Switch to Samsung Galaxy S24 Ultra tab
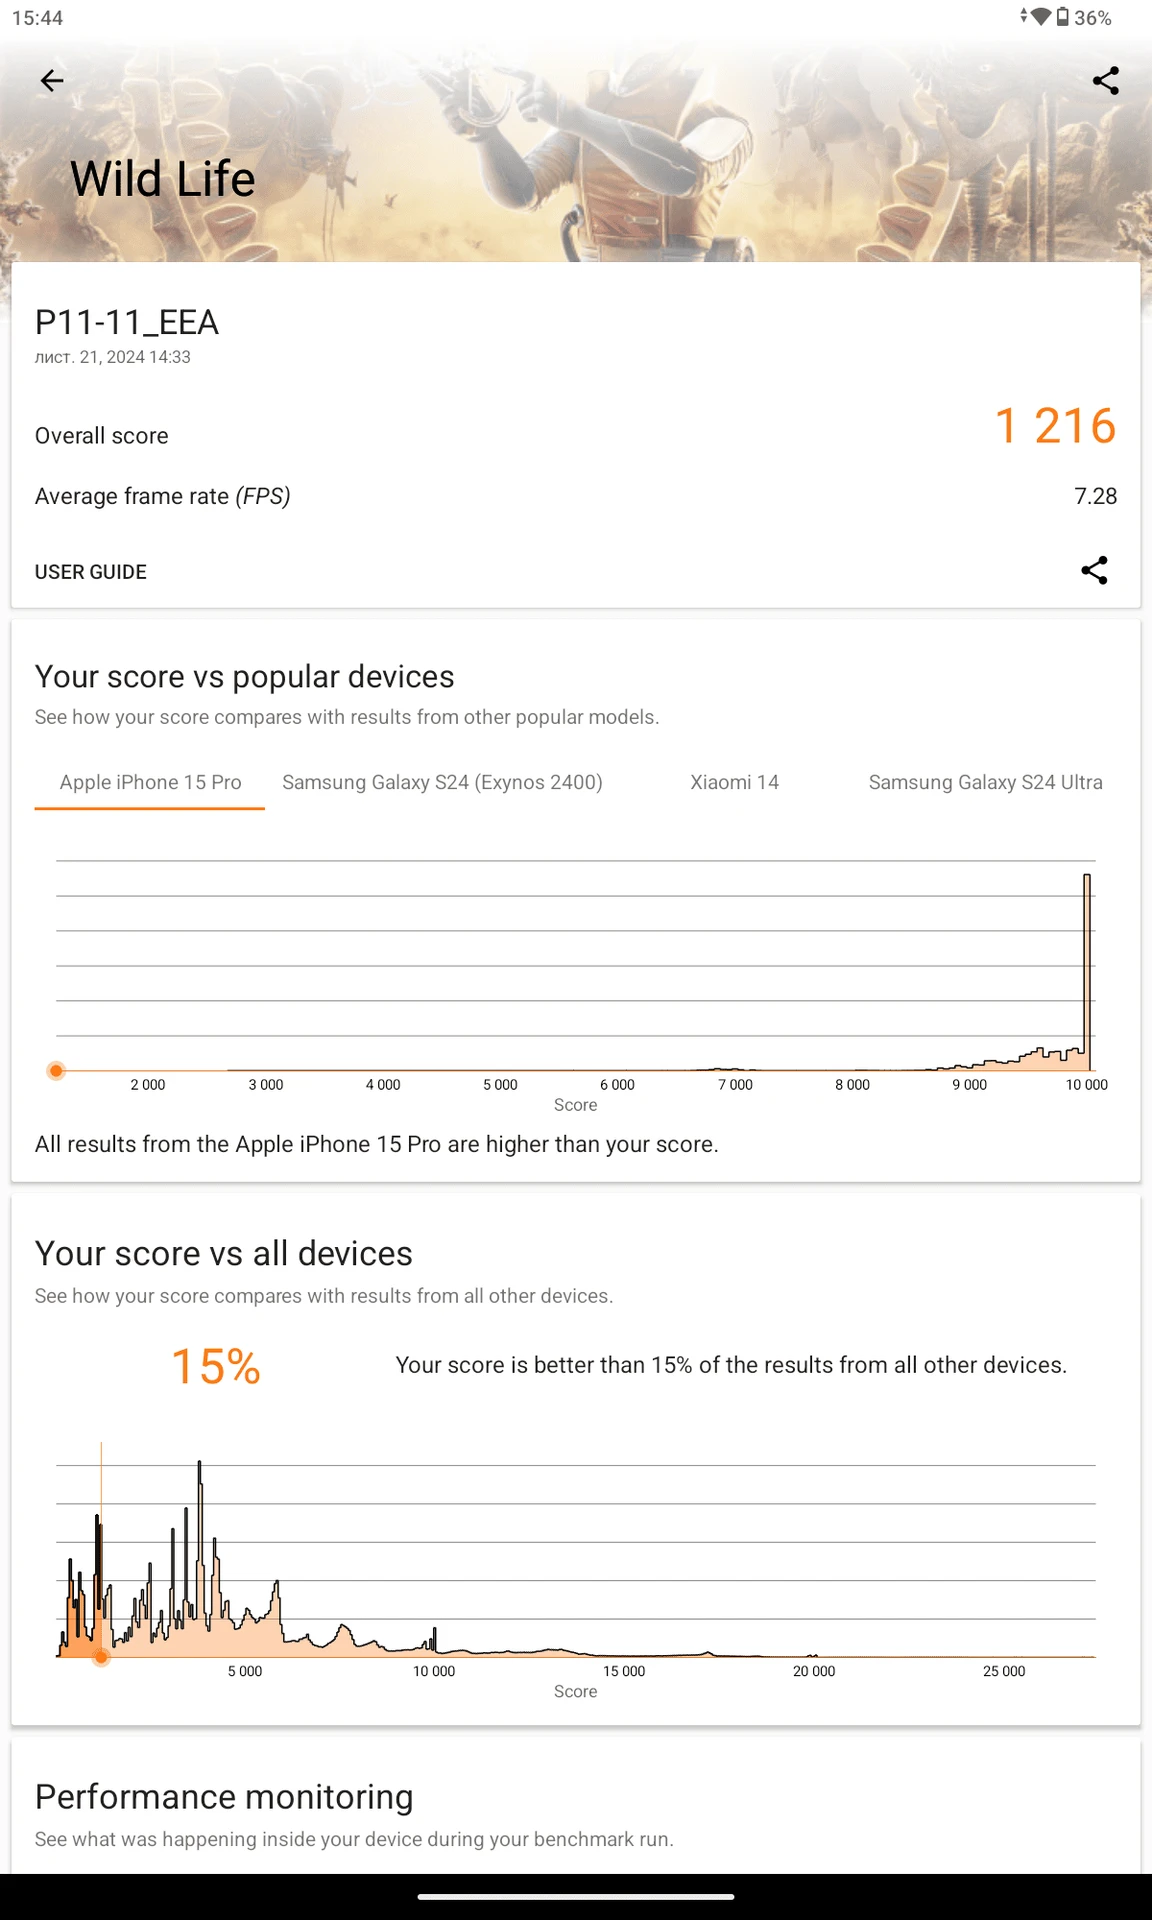The width and height of the screenshot is (1152, 1920). 985,782
